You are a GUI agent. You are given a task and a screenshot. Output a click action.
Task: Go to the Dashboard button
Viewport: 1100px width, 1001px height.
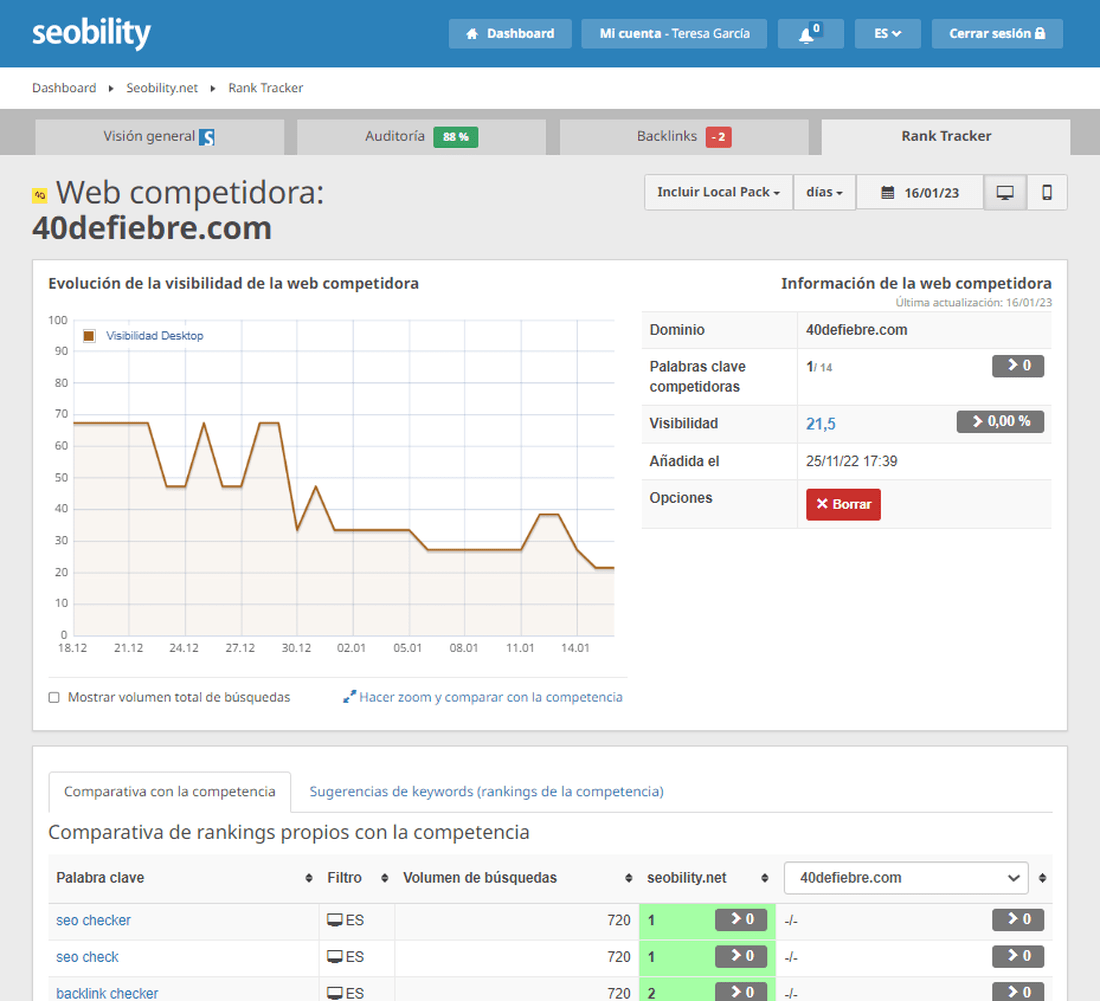[510, 34]
